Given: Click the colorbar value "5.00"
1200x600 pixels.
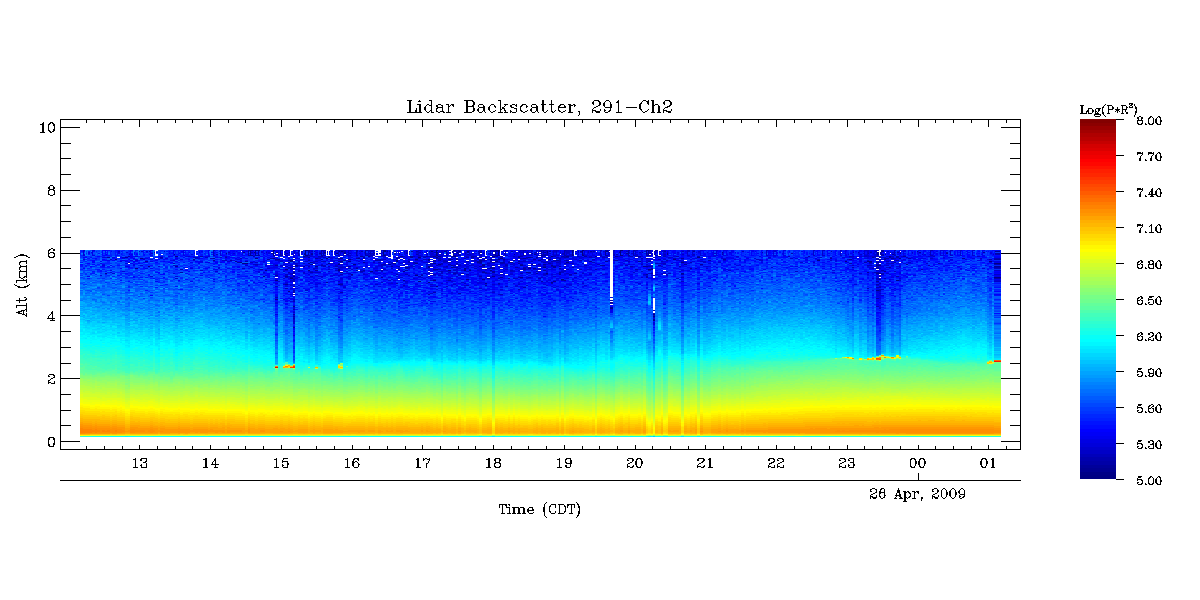Looking at the screenshot, I should pyautogui.click(x=1149, y=481).
